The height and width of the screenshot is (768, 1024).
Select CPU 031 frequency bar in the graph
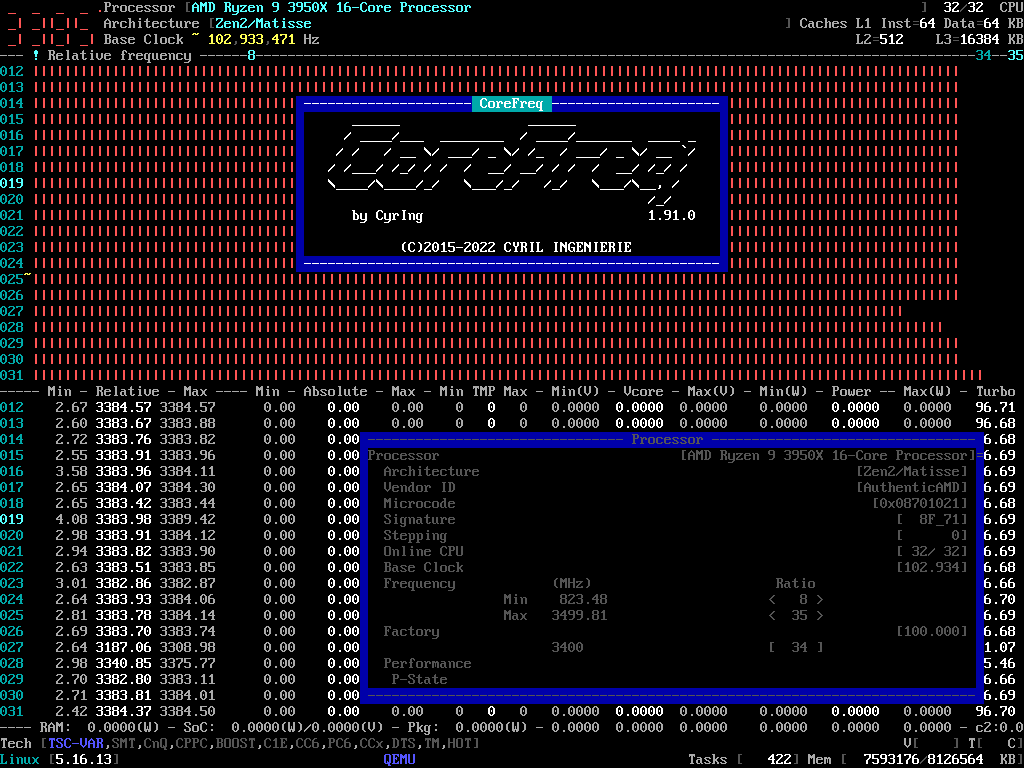click(x=508, y=376)
